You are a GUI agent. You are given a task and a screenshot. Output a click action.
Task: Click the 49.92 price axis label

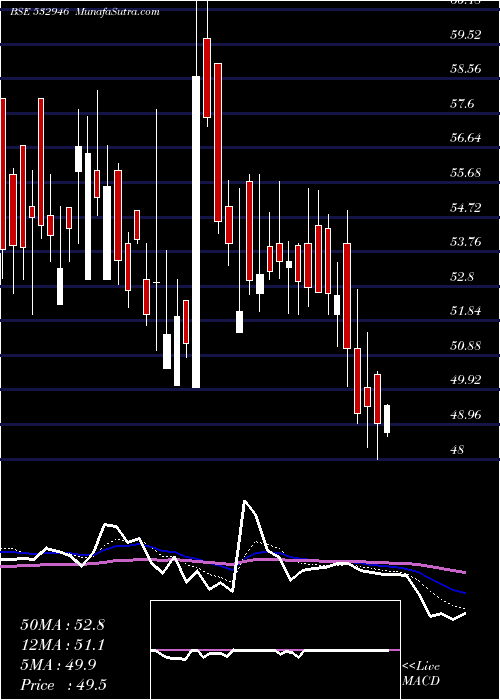[x=466, y=380]
